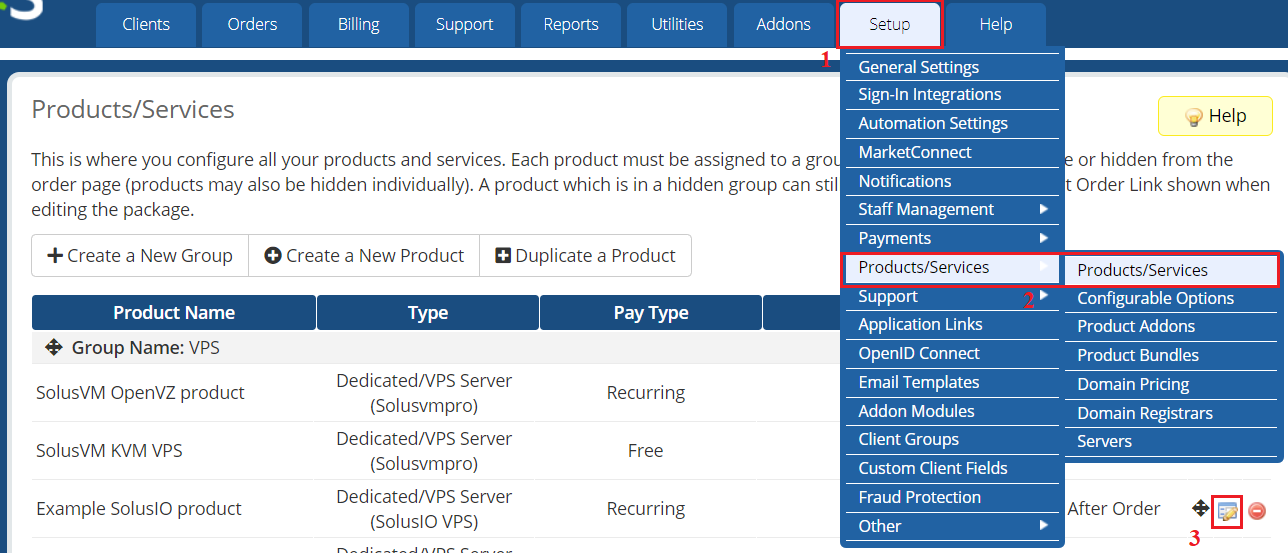The image size is (1288, 553).
Task: Click move handle icon beside Group Name VPS
Action: 54,347
